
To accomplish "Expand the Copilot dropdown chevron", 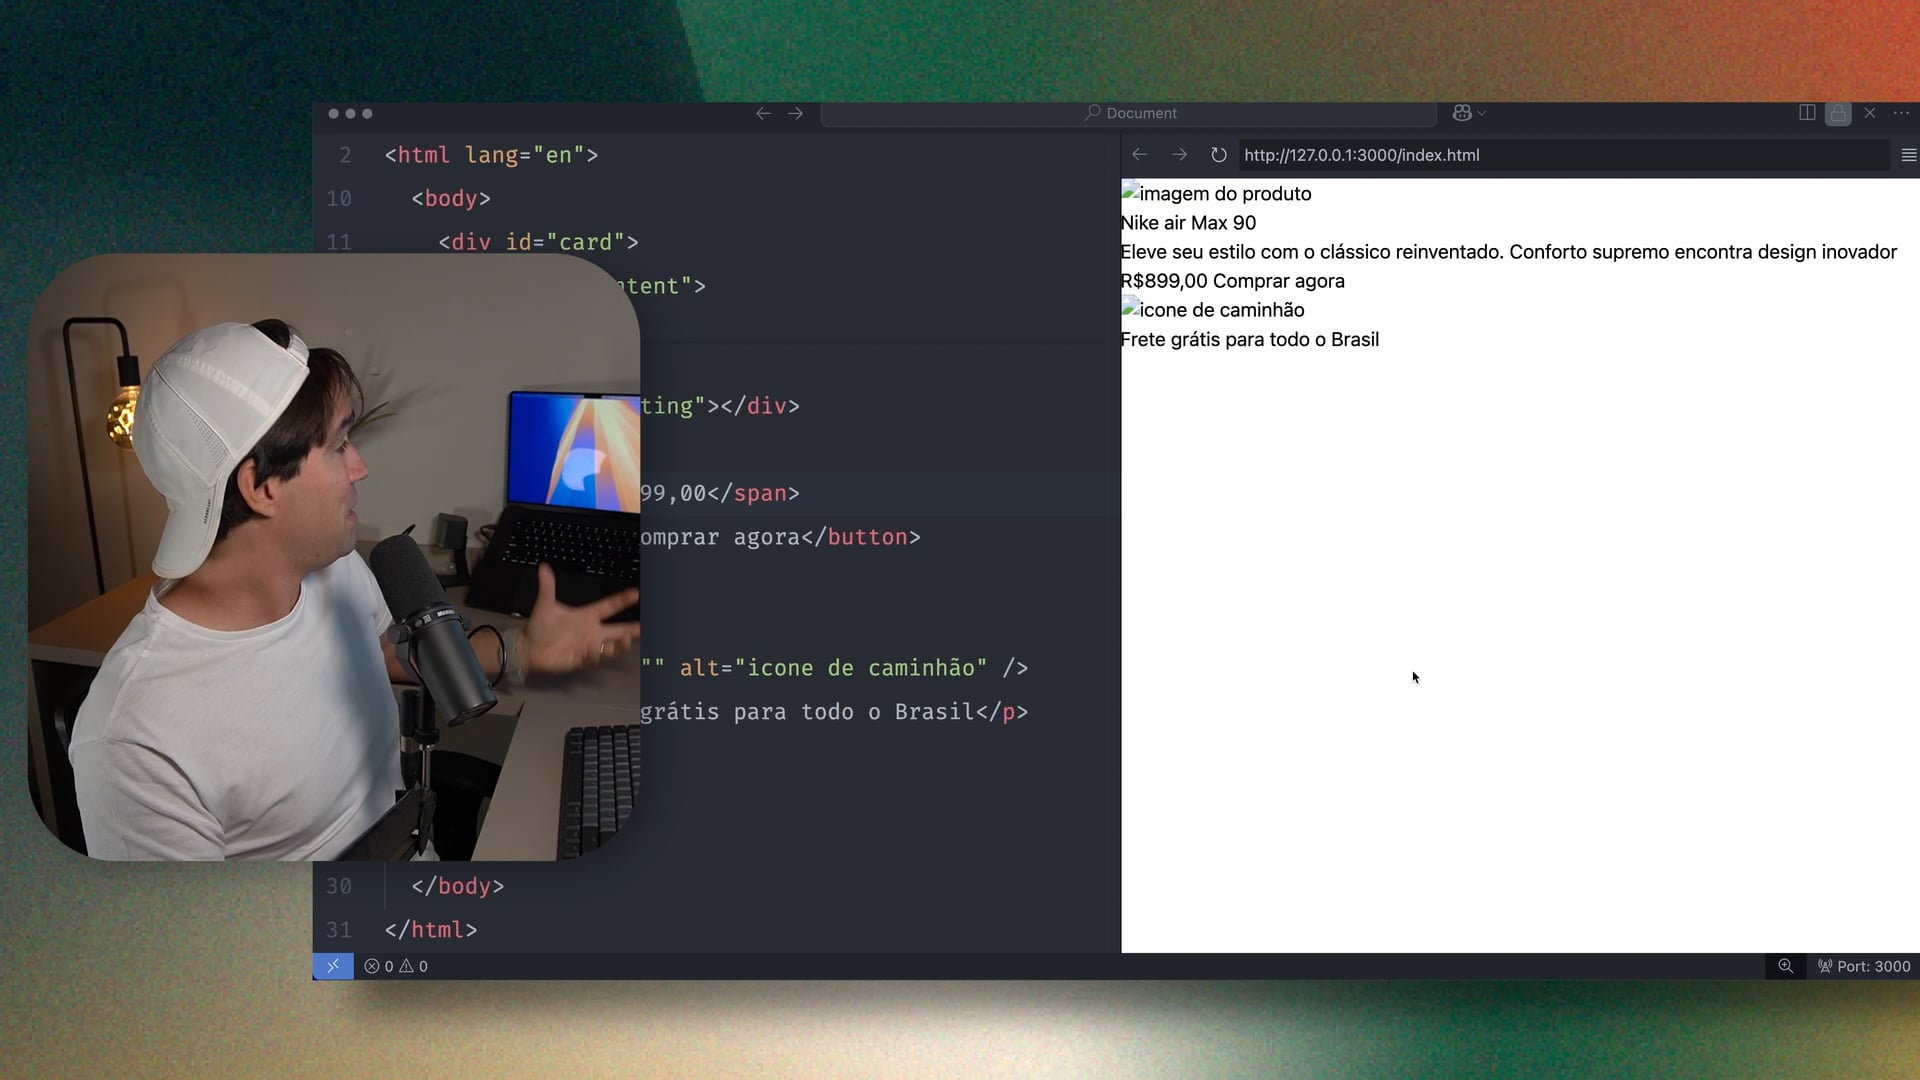I will (x=1482, y=113).
